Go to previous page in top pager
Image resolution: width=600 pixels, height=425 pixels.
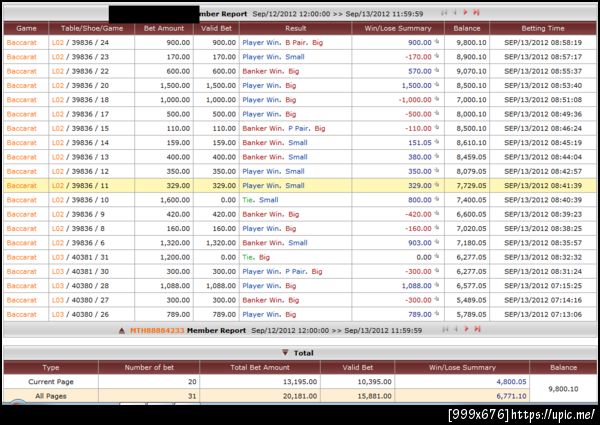pos(455,13)
